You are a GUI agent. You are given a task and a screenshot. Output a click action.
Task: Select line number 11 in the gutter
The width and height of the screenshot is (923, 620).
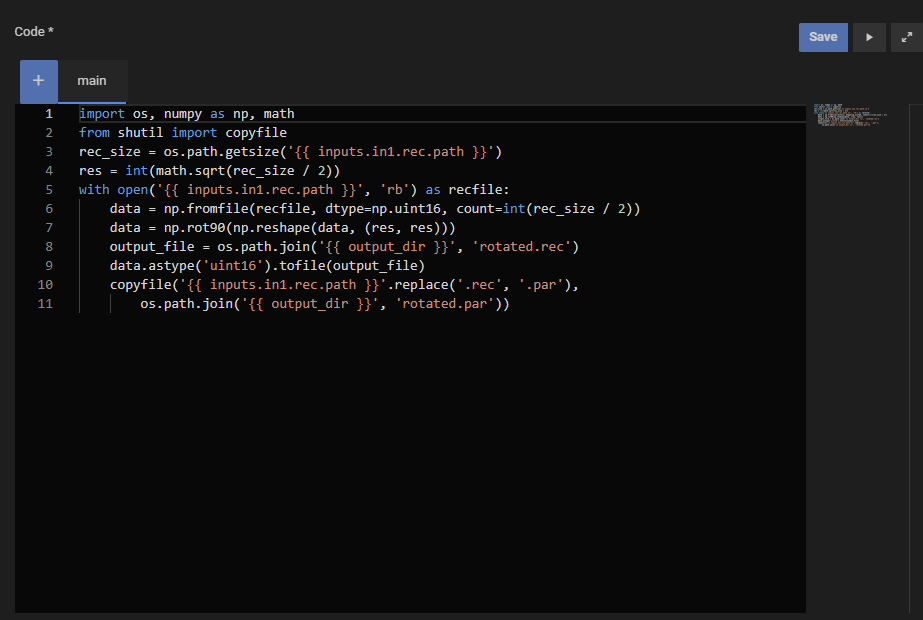click(45, 304)
